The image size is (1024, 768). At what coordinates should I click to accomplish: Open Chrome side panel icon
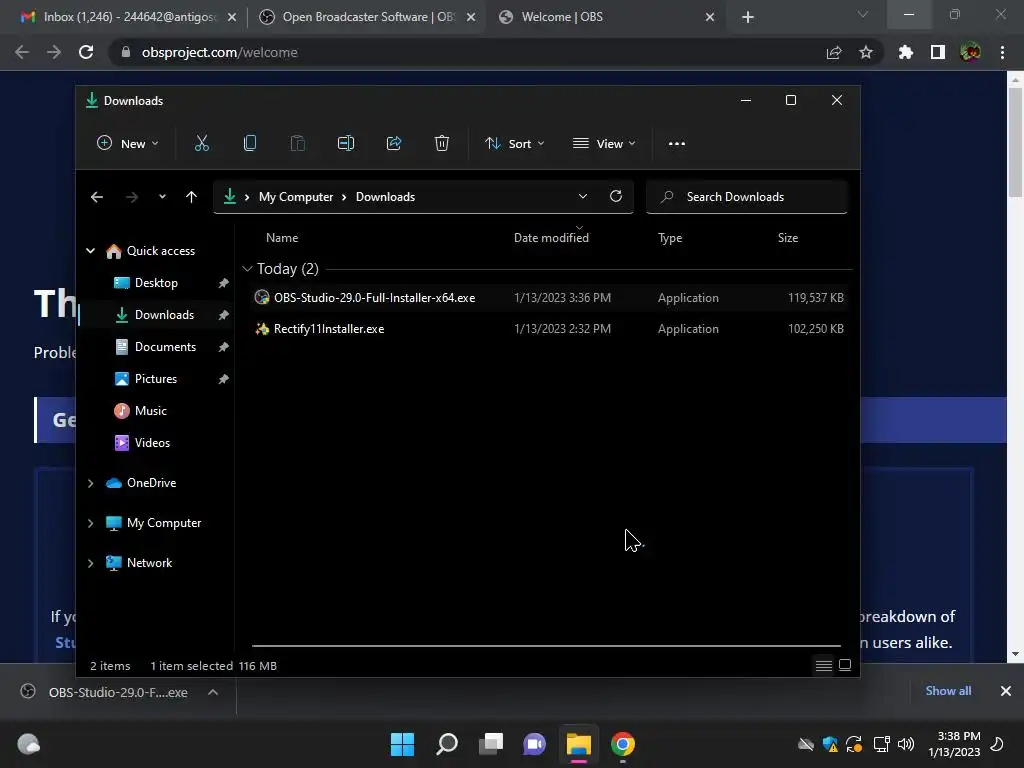(938, 52)
